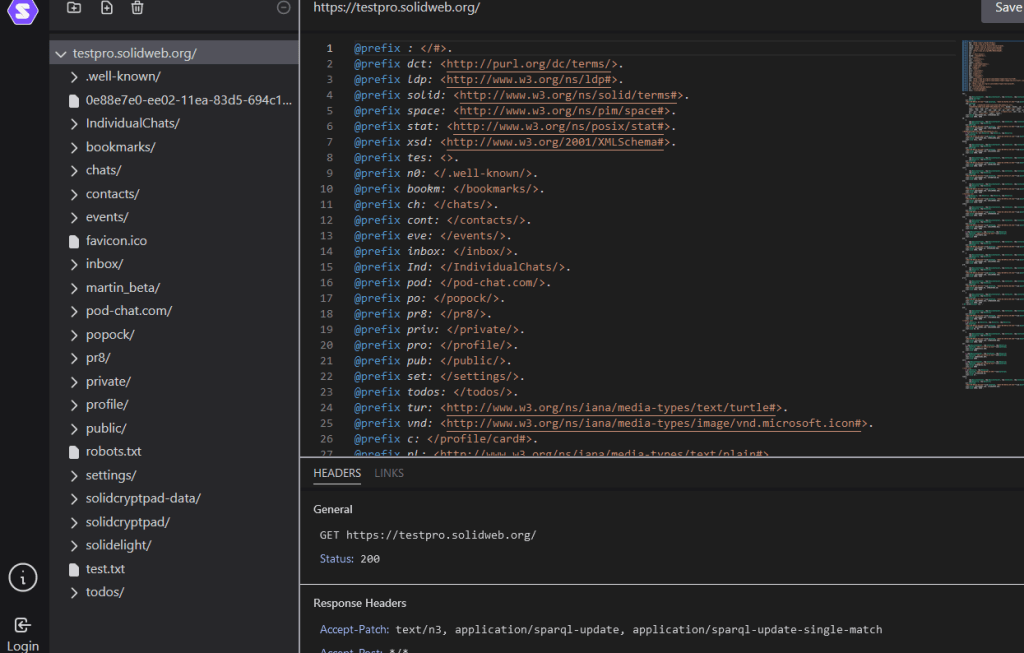
Task: Click the Solid hexagon logo
Action: coord(23,10)
